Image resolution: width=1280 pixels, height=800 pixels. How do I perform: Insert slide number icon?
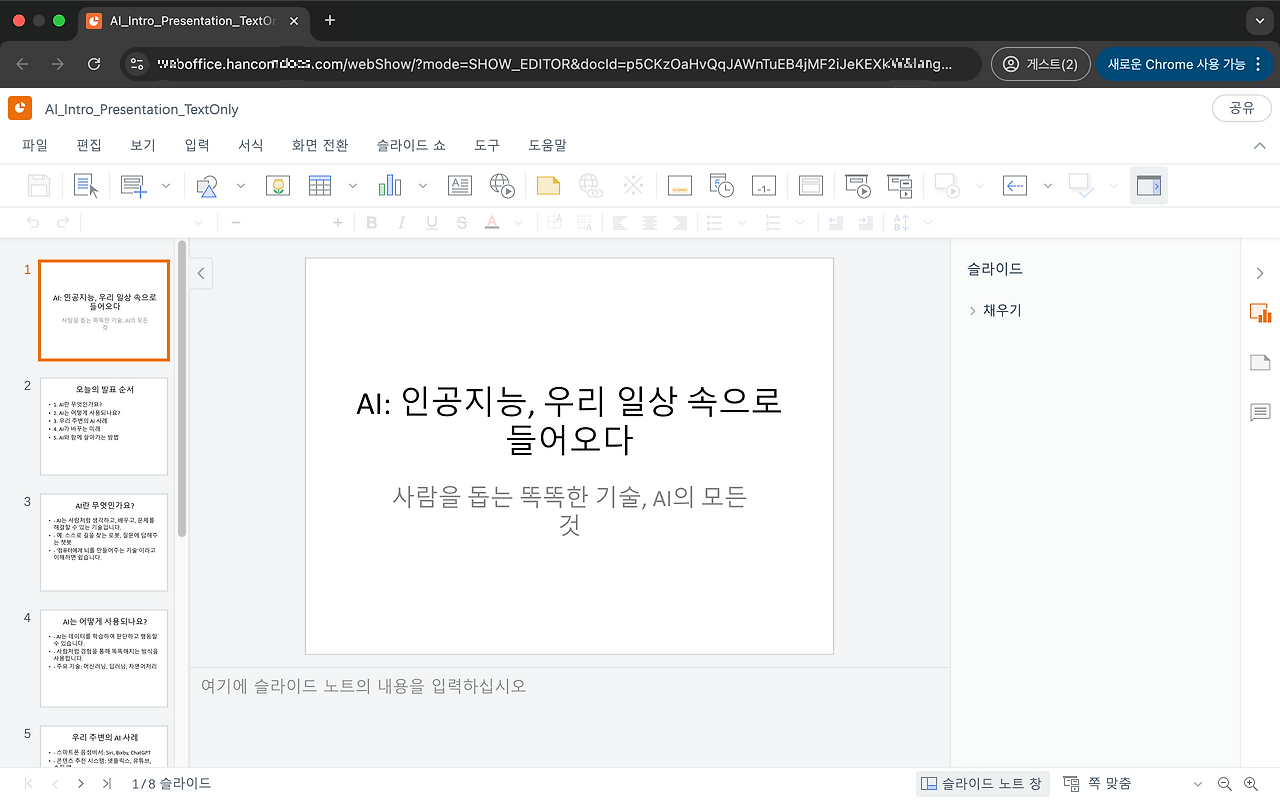coord(764,185)
